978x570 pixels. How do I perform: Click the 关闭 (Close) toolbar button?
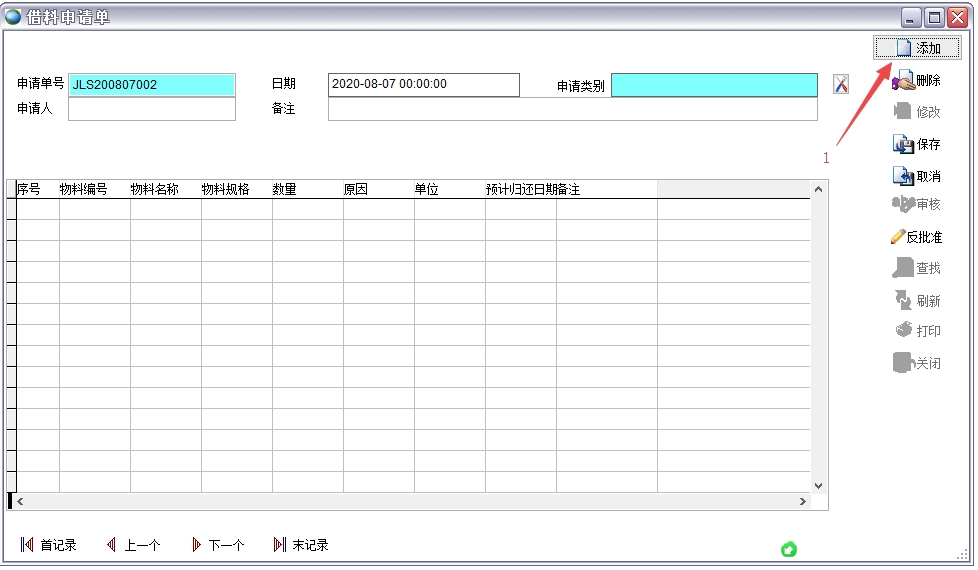tap(917, 363)
